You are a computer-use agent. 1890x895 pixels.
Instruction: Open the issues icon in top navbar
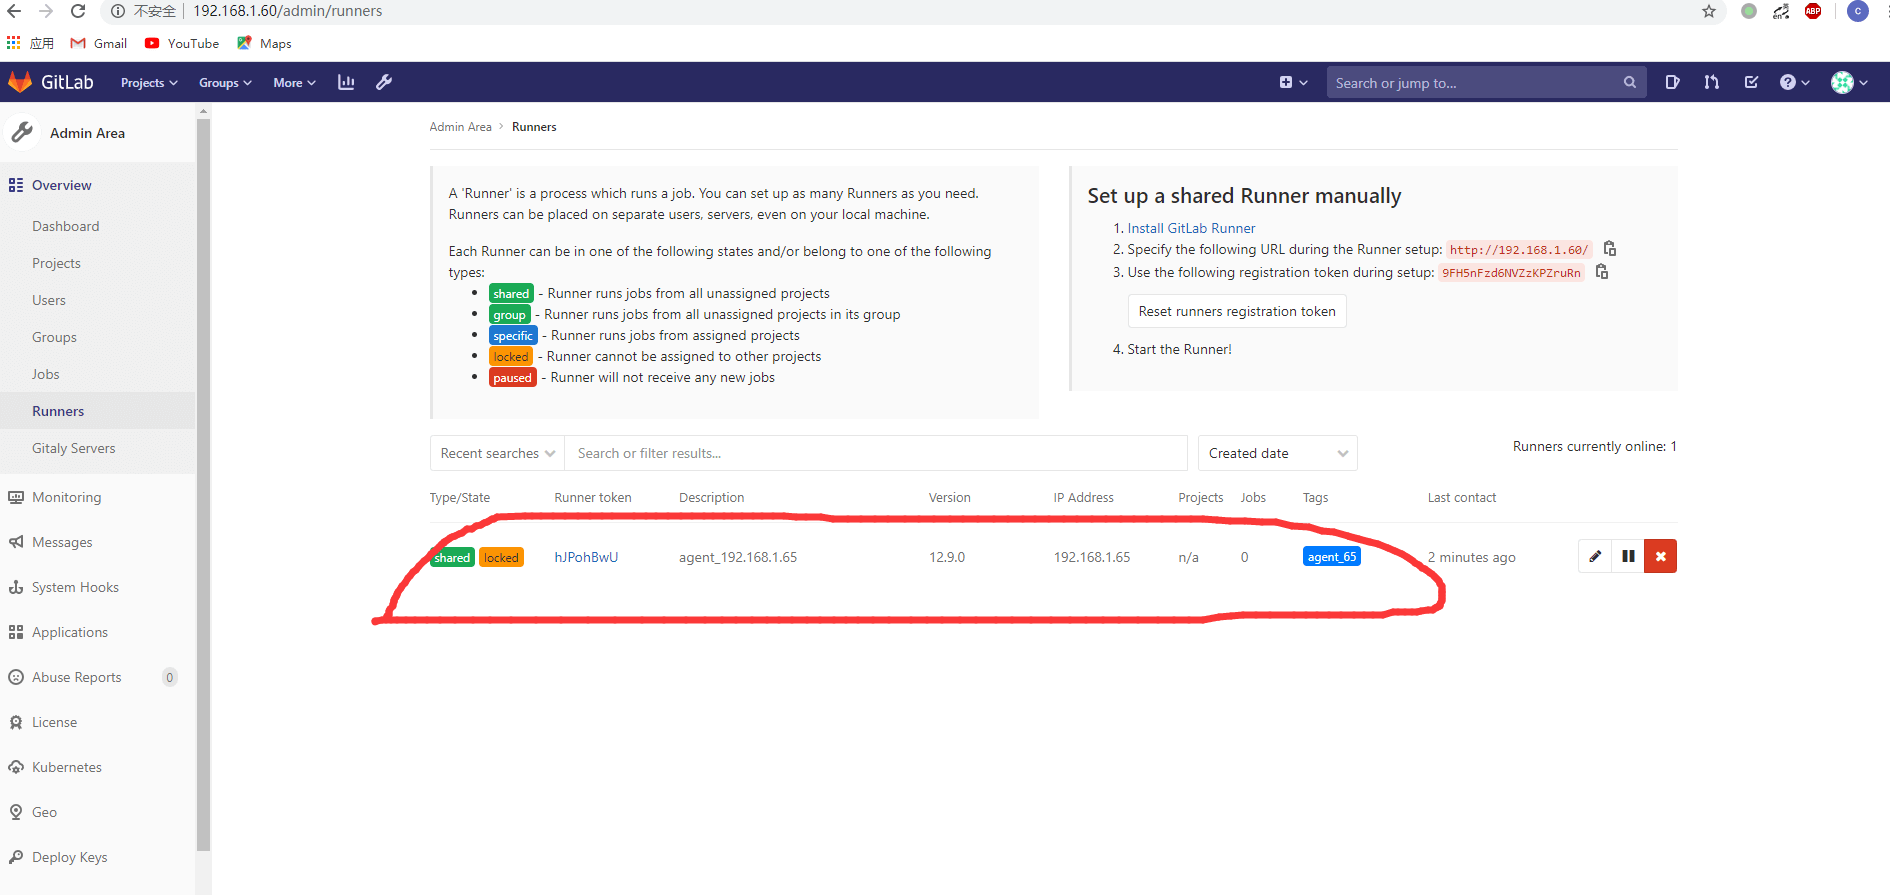1672,82
